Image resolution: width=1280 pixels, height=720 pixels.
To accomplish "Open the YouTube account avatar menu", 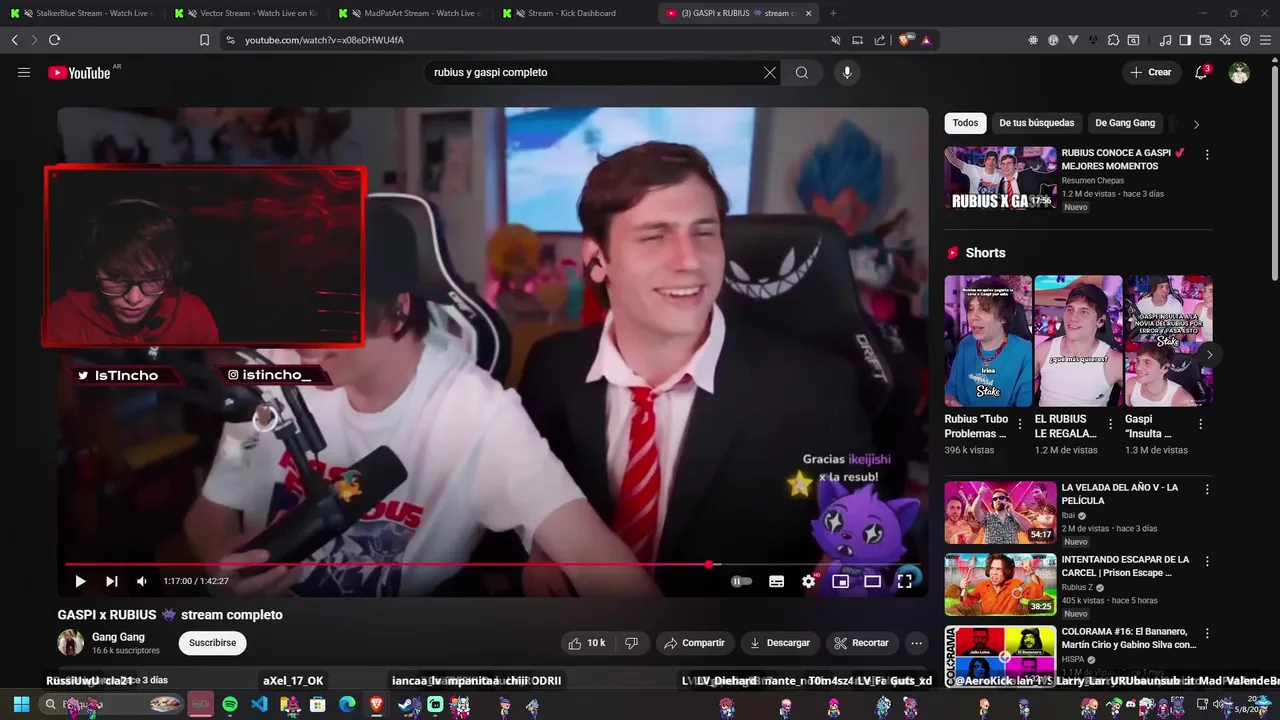I will pyautogui.click(x=1239, y=72).
